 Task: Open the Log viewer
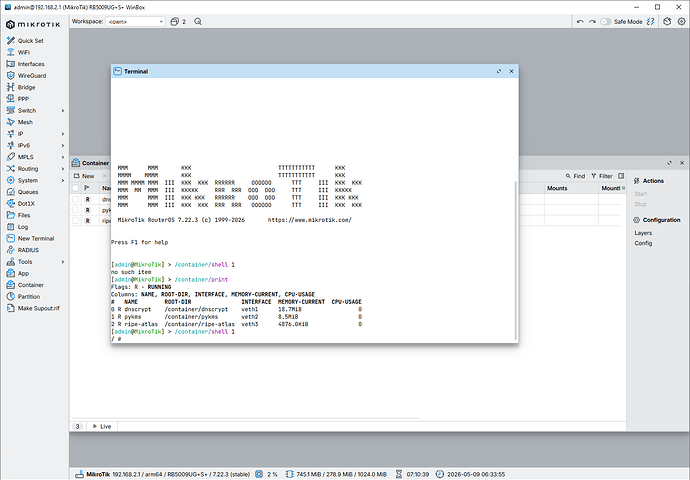[x=17, y=227]
